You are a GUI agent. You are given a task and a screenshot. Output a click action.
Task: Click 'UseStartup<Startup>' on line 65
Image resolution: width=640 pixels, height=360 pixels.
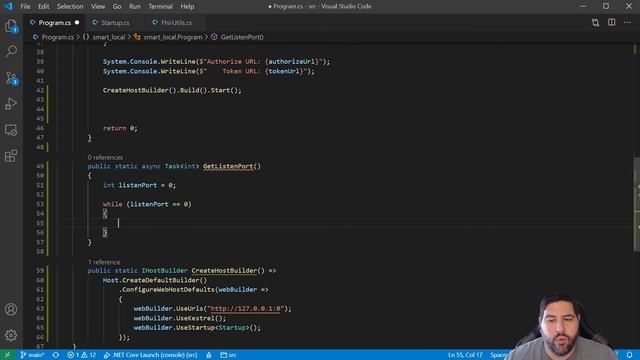[x=212, y=327]
